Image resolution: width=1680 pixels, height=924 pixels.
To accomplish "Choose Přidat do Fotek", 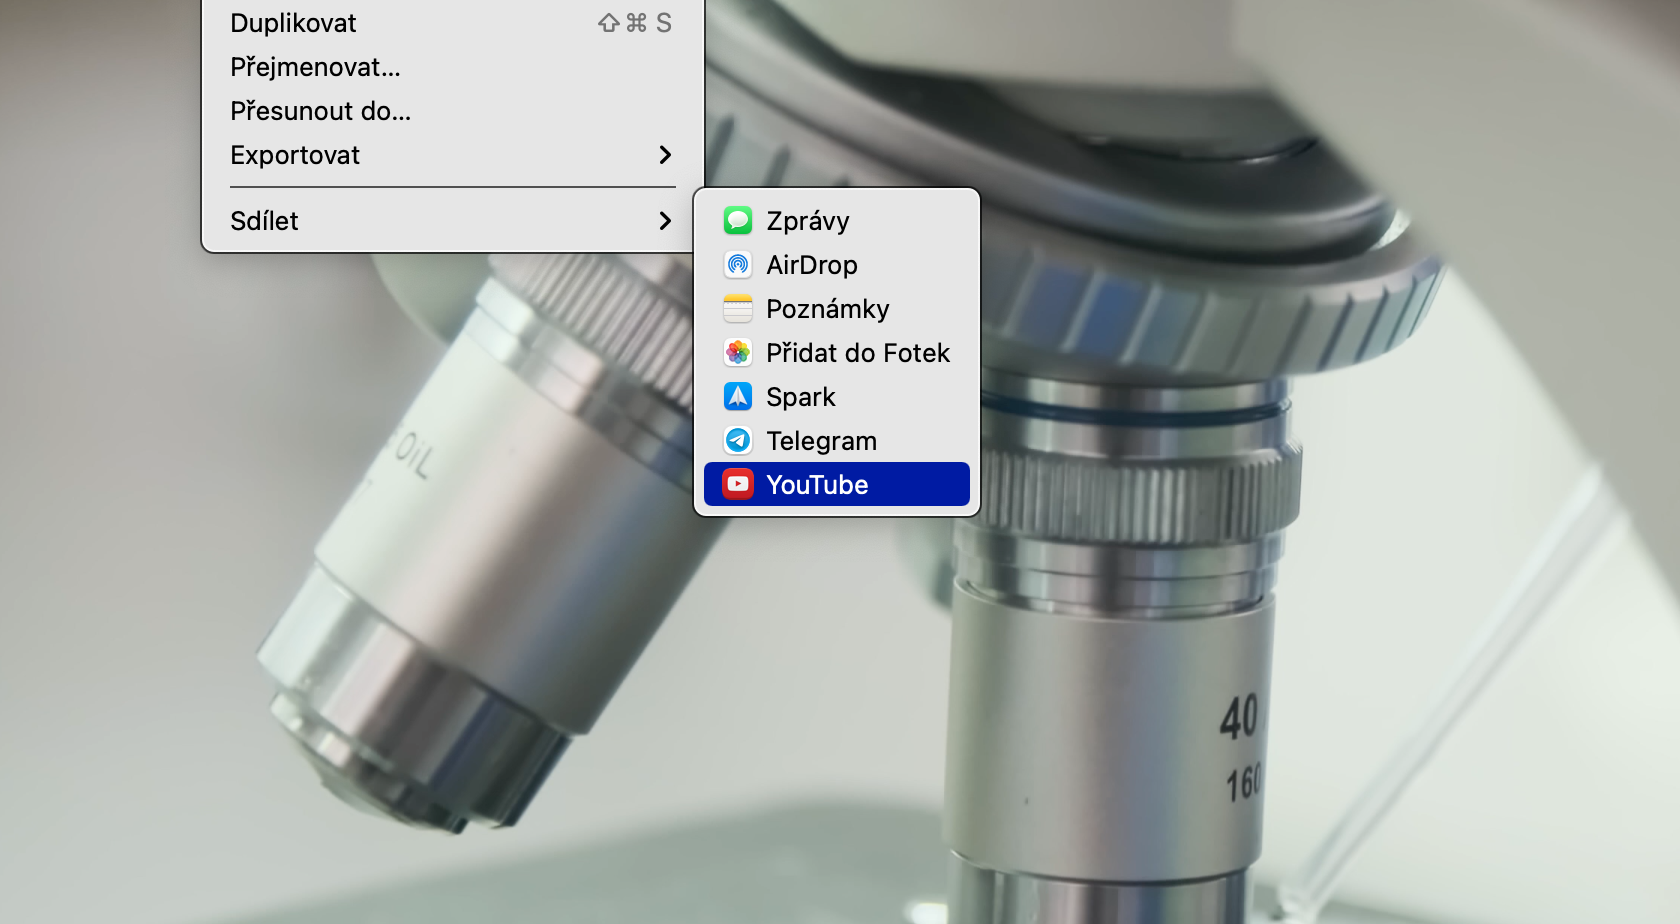I will click(x=837, y=352).
